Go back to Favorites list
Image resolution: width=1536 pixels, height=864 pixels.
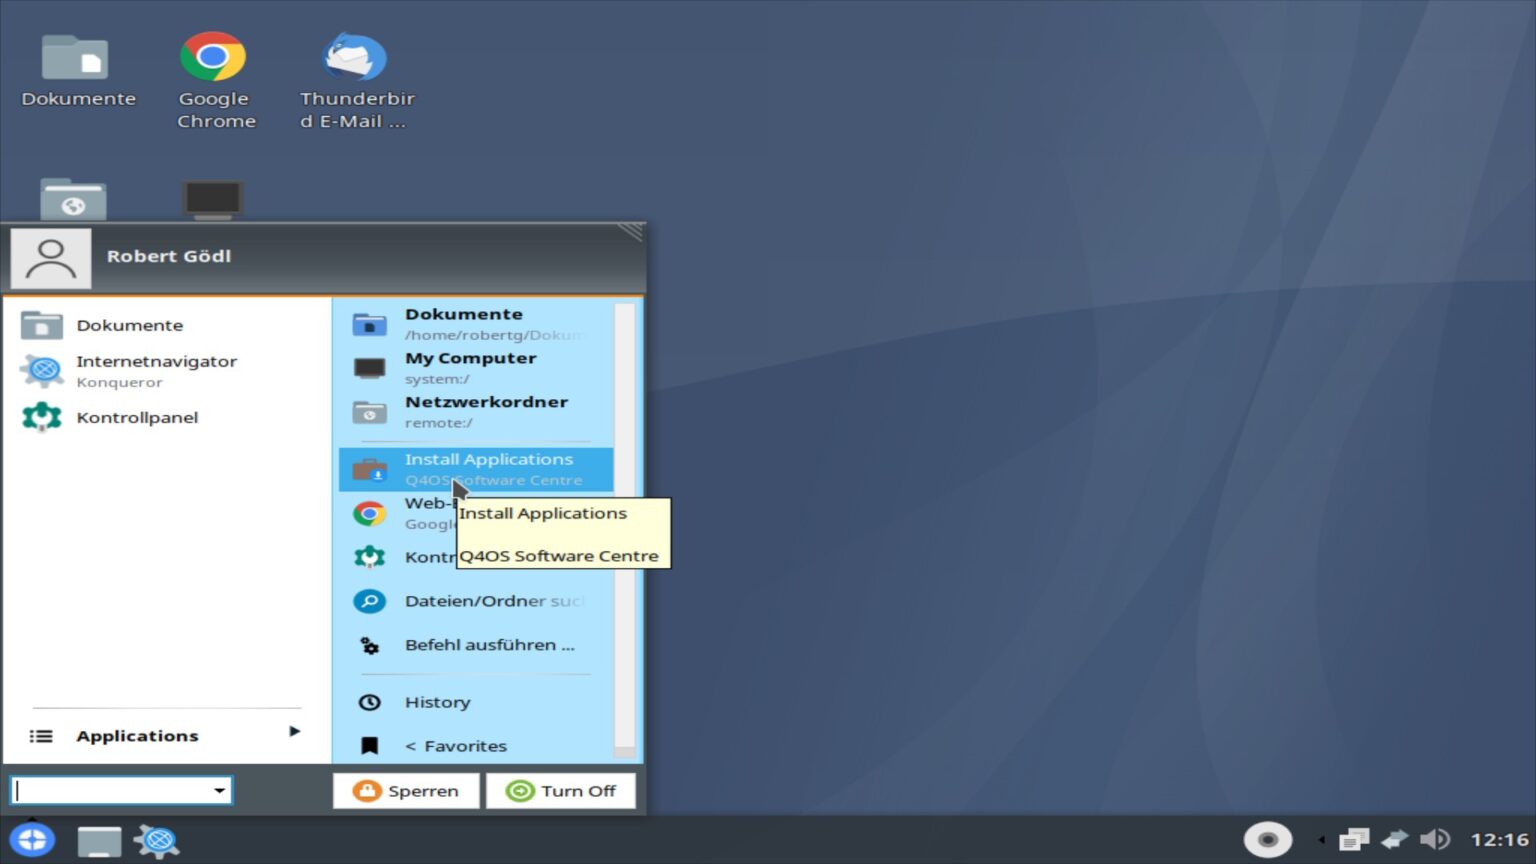click(x=456, y=746)
